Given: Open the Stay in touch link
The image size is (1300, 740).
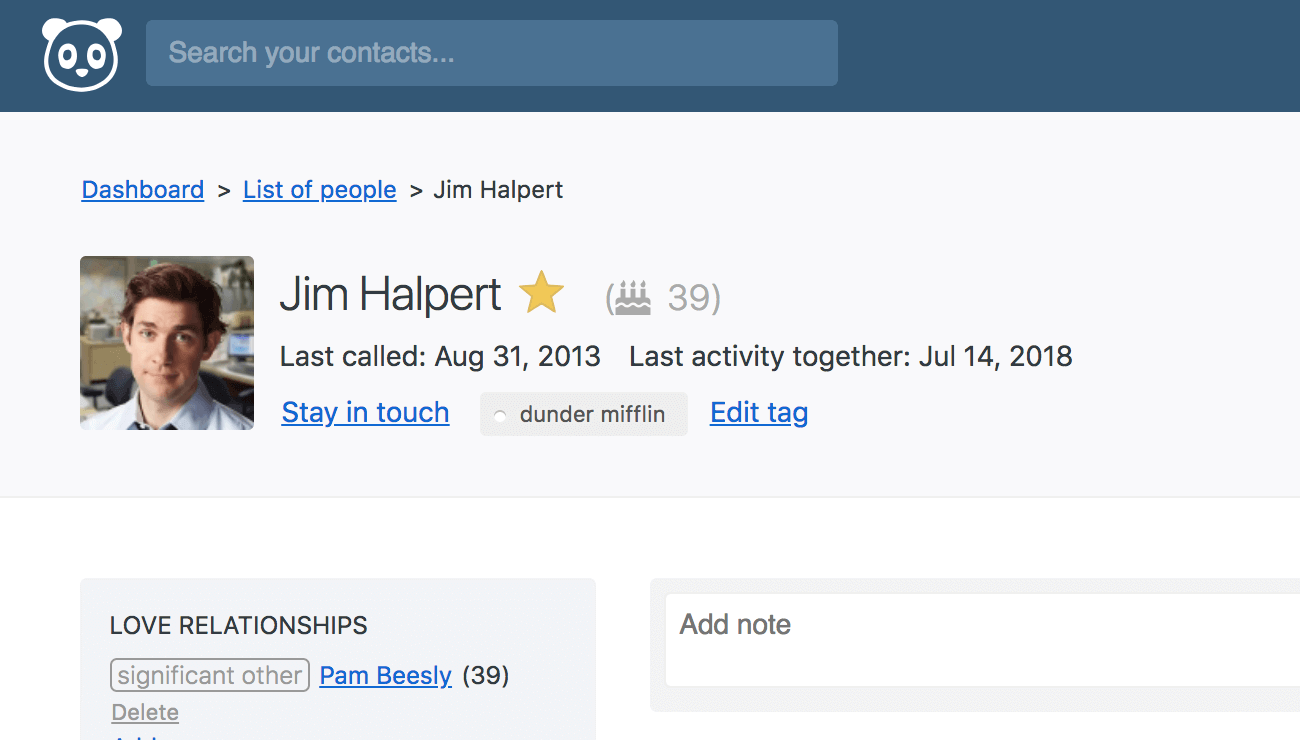Looking at the screenshot, I should pos(365,413).
